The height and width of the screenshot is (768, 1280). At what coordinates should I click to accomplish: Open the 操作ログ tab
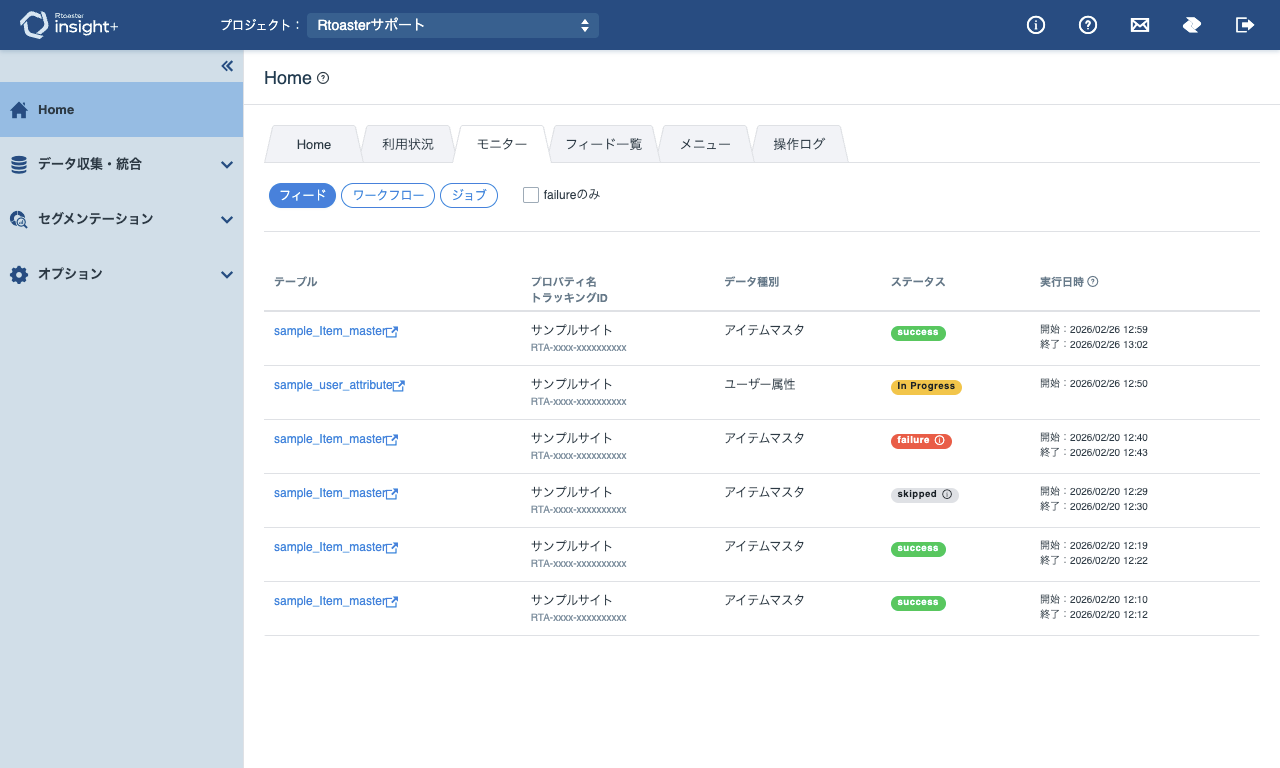[x=799, y=144]
